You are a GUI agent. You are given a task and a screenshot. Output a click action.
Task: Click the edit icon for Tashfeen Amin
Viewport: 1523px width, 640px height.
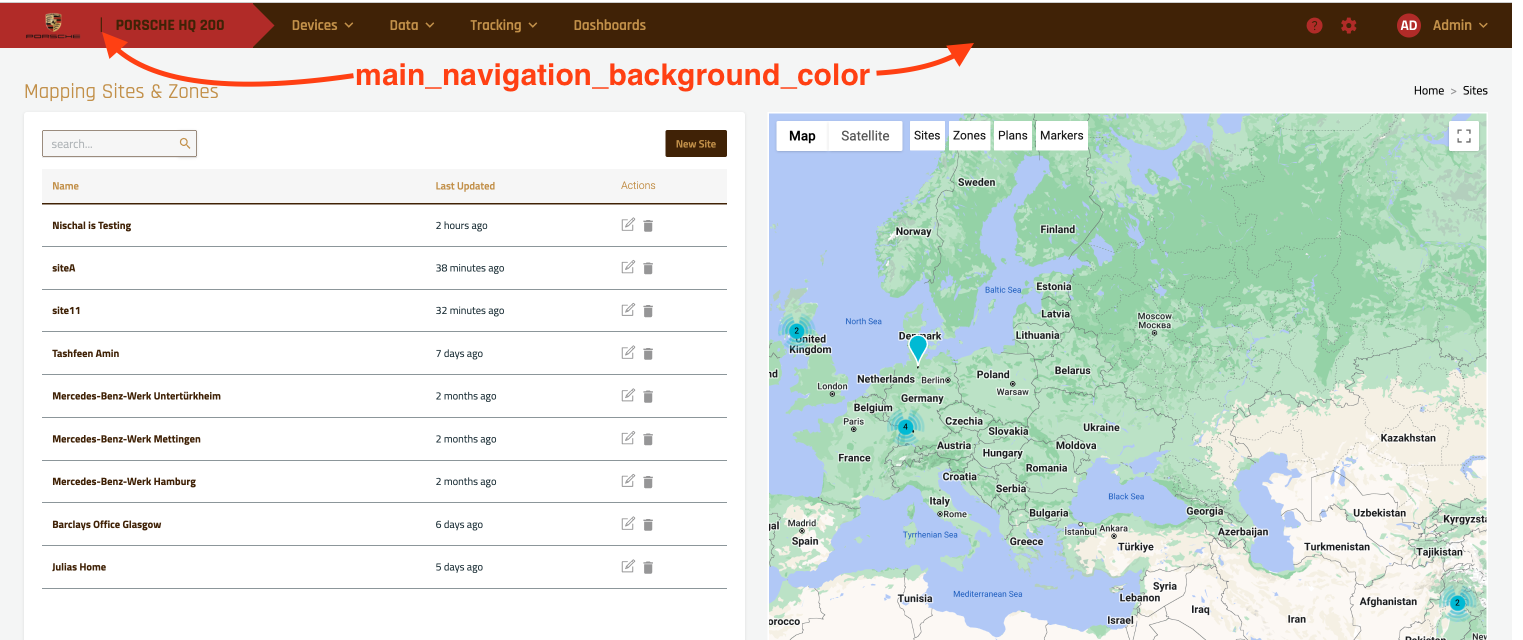point(628,353)
